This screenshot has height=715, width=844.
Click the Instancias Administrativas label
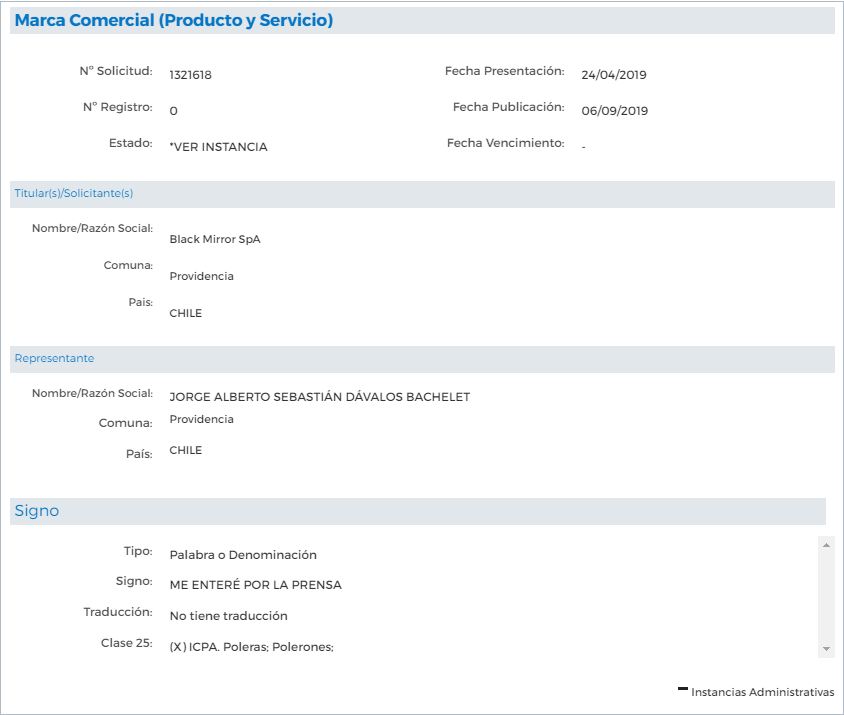pos(762,693)
